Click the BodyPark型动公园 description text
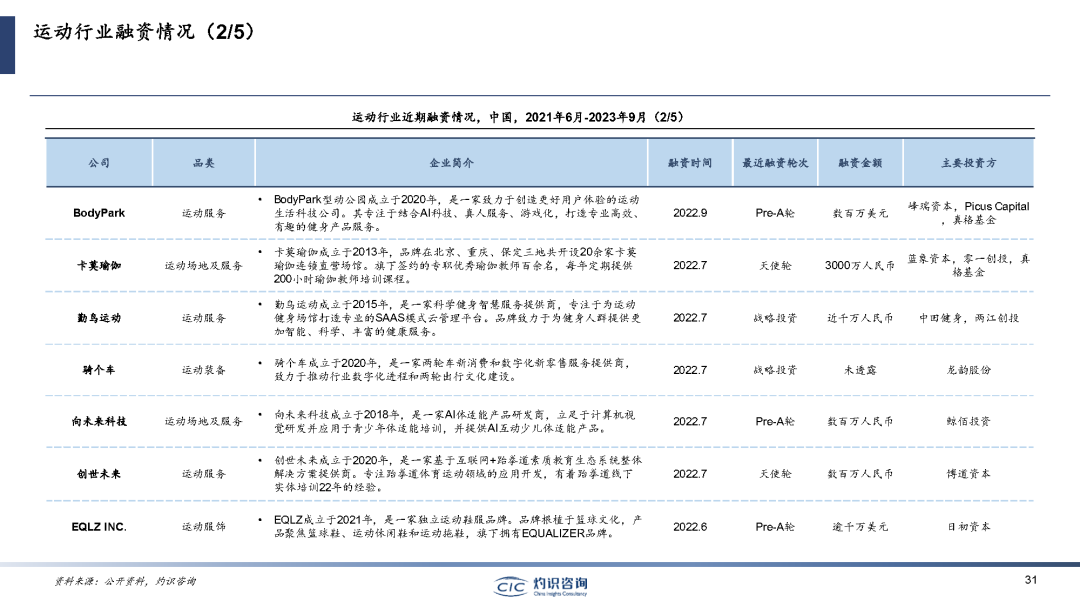The height and width of the screenshot is (608, 1080). coord(457,213)
